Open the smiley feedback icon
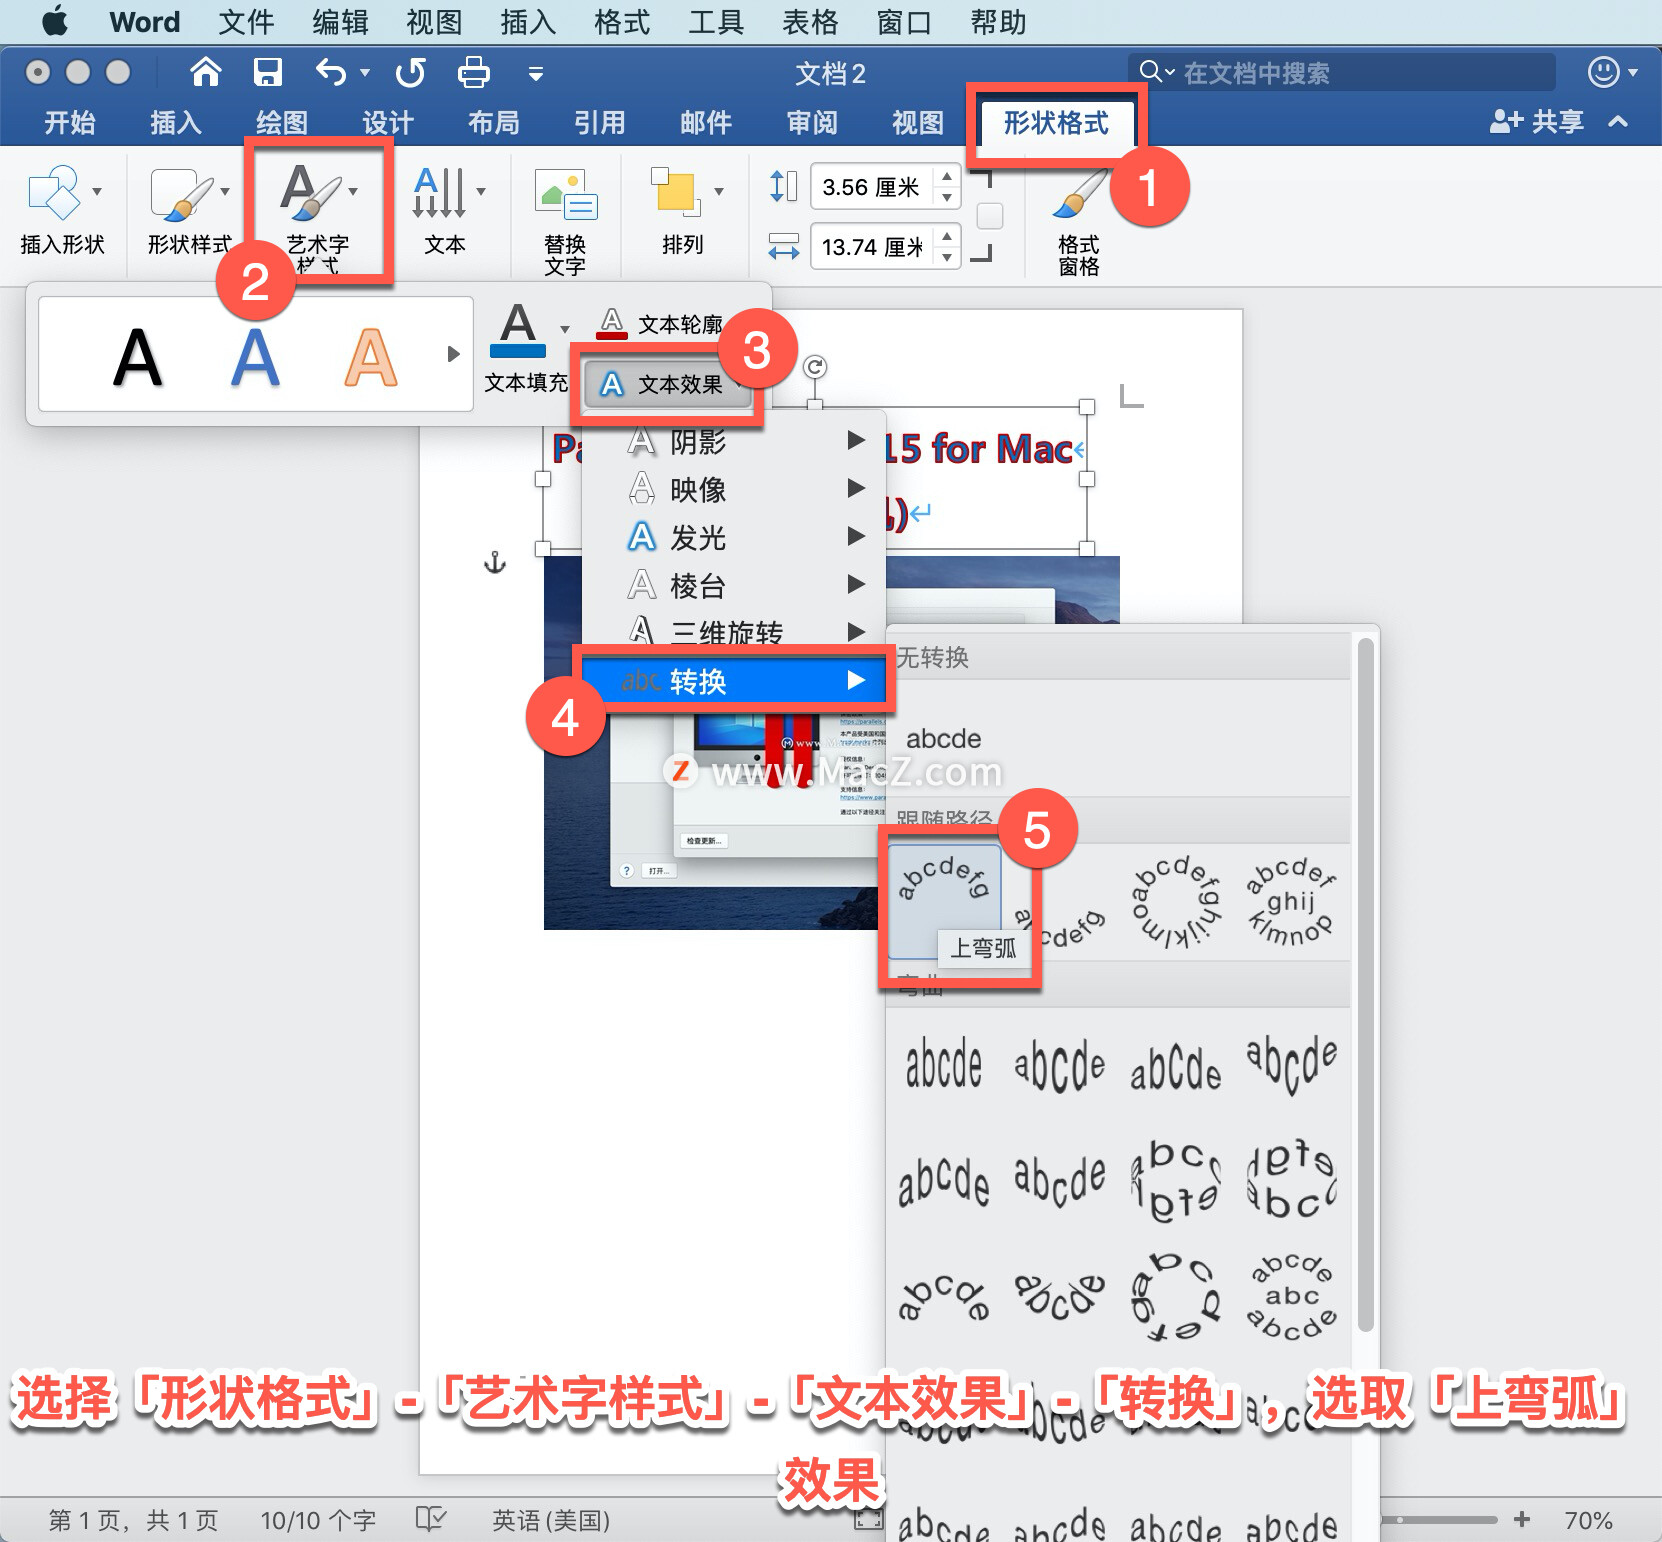1662x1542 pixels. pyautogui.click(x=1603, y=72)
